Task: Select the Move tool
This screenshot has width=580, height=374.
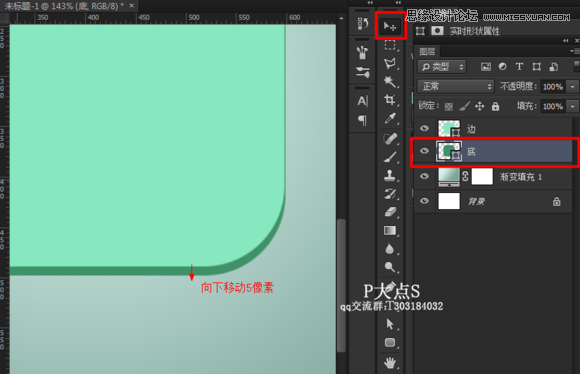Action: (390, 26)
